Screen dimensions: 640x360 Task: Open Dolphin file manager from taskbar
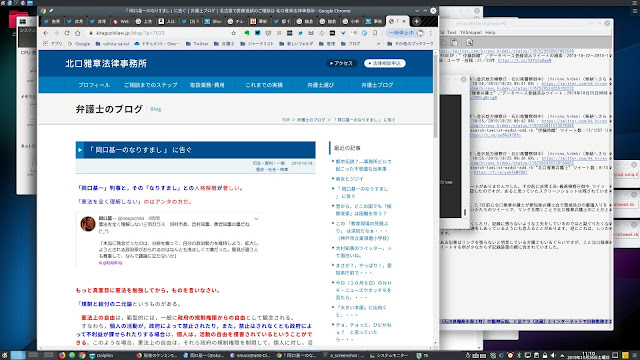click(101, 356)
